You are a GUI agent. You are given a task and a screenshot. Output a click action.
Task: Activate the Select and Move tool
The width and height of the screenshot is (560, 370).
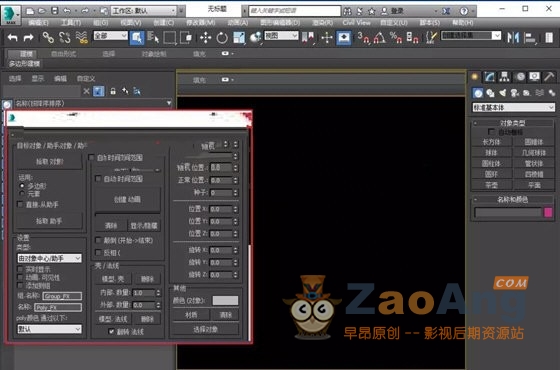(205, 38)
